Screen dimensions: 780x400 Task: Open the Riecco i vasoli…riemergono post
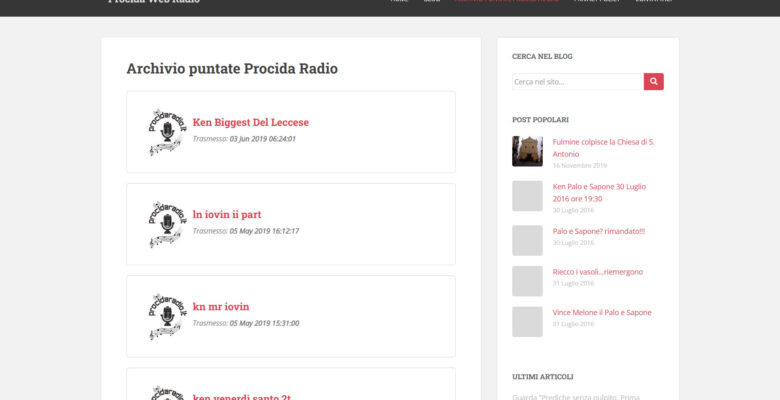click(x=597, y=272)
